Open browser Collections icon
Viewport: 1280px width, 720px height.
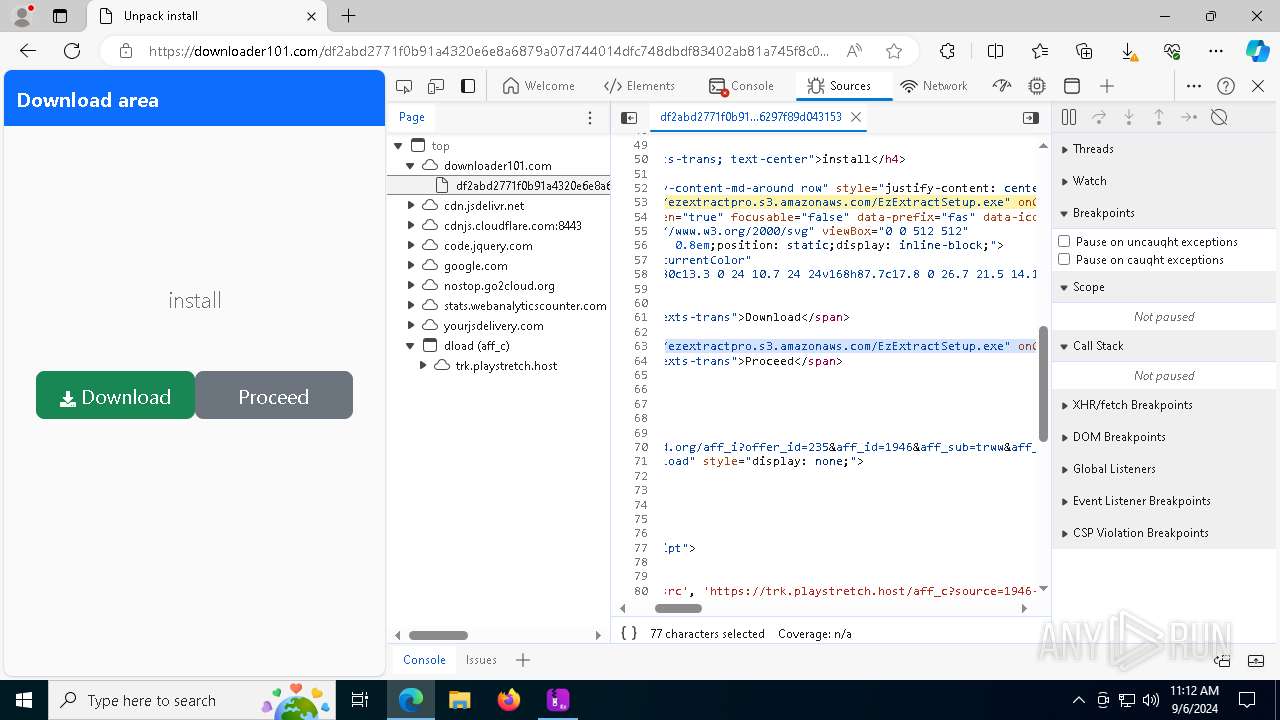[1084, 51]
